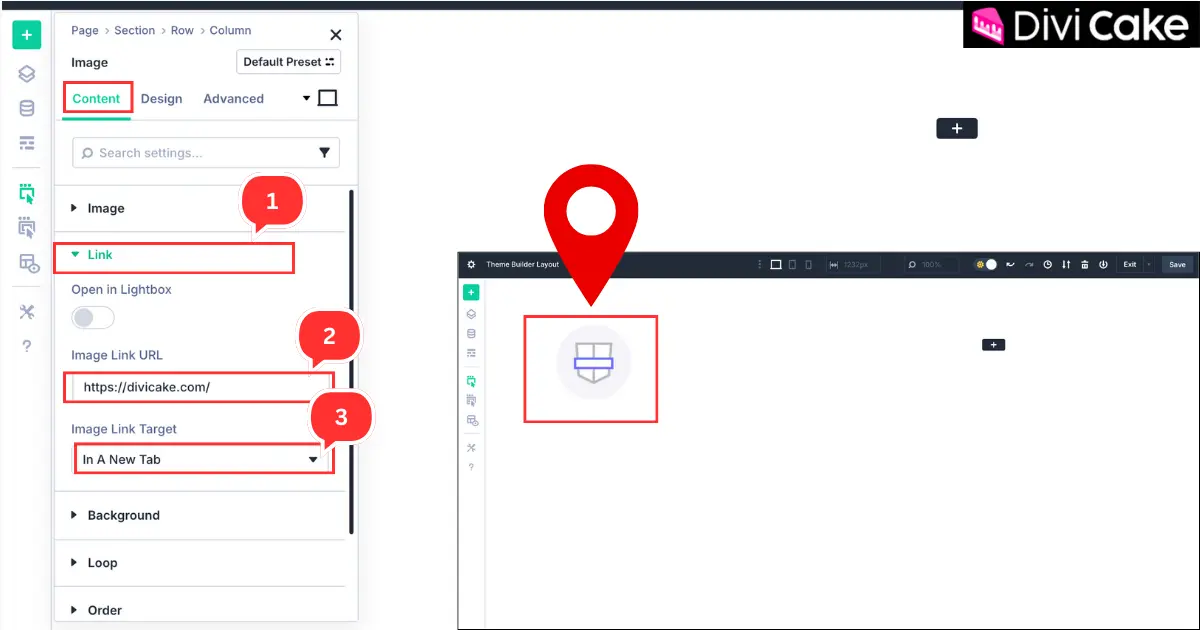Click the dark plus button in the Theme Builder Layout canvas

pos(993,344)
